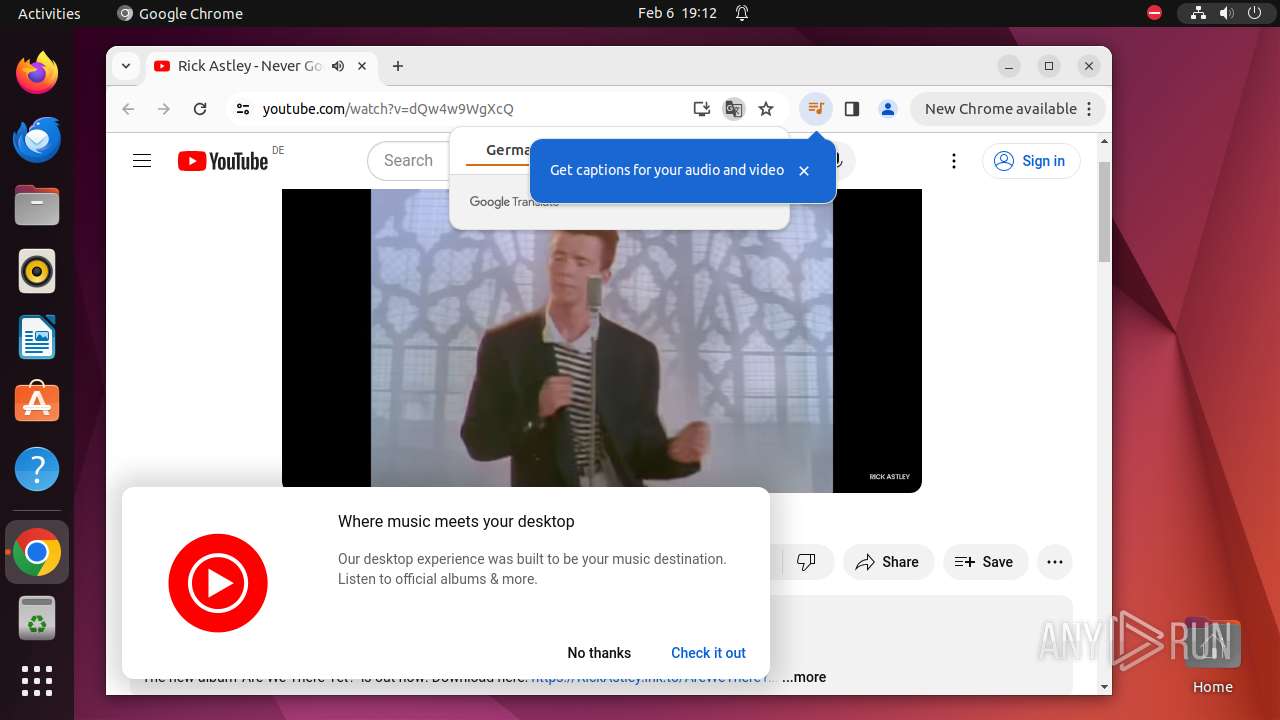The height and width of the screenshot is (720, 1280).
Task: Click the Sign in button
Action: (x=1031, y=161)
